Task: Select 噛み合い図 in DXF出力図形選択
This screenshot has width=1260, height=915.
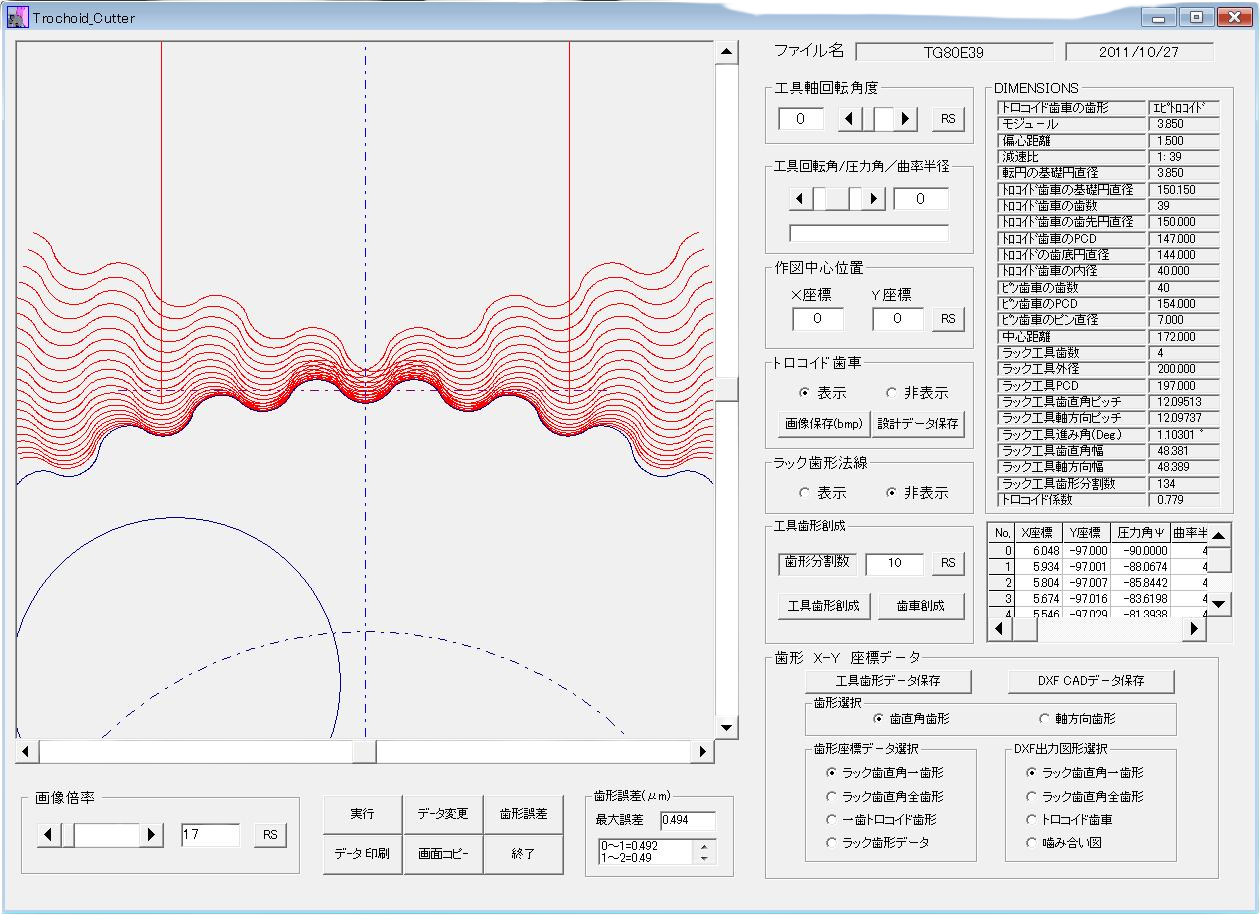Action: [1033, 843]
